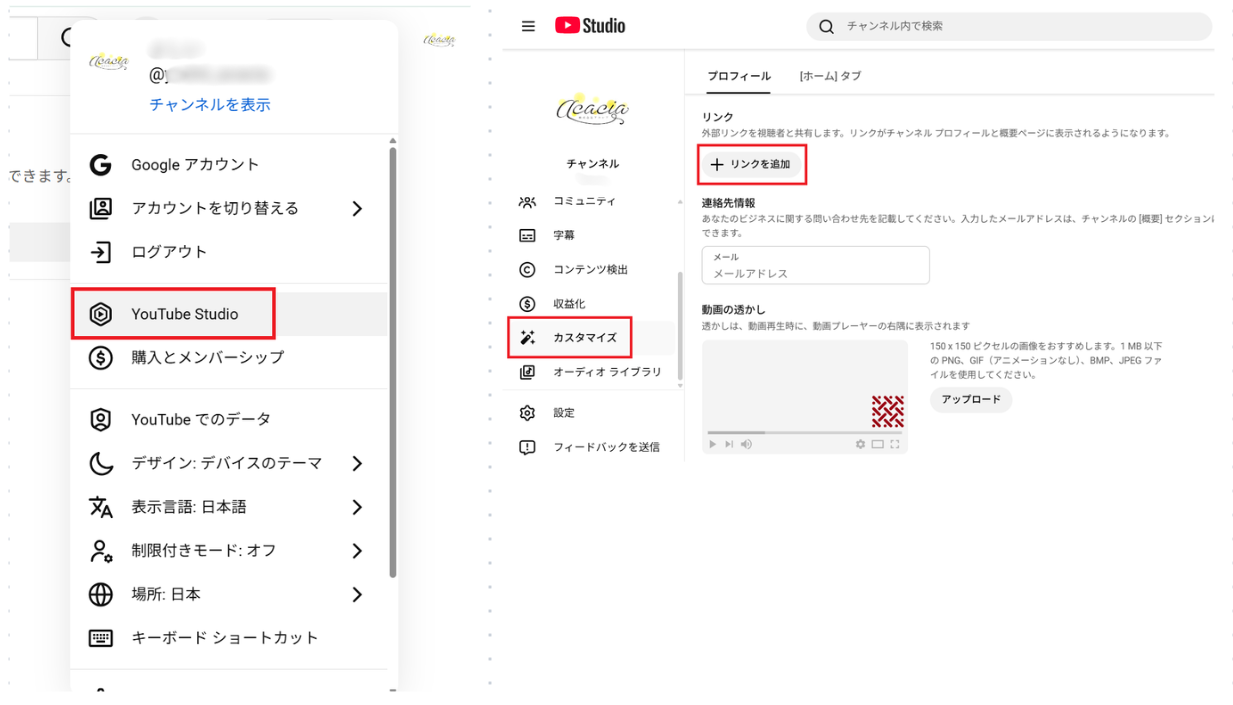1233x705 pixels.
Task: Click the preview player progress bar
Action: (805, 433)
